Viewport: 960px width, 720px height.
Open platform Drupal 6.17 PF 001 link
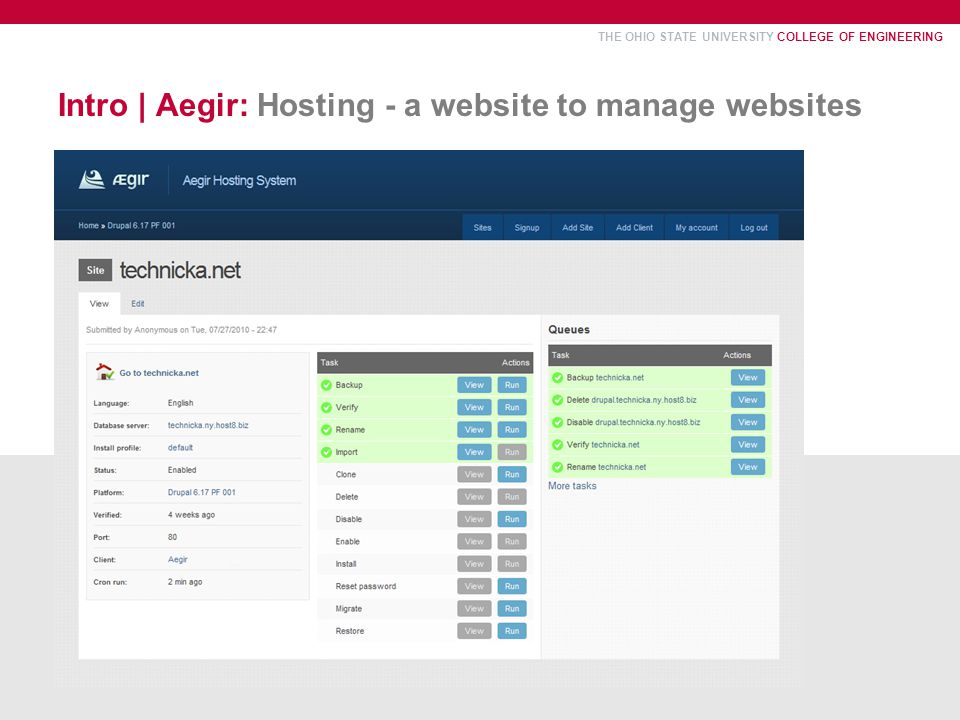tap(201, 492)
